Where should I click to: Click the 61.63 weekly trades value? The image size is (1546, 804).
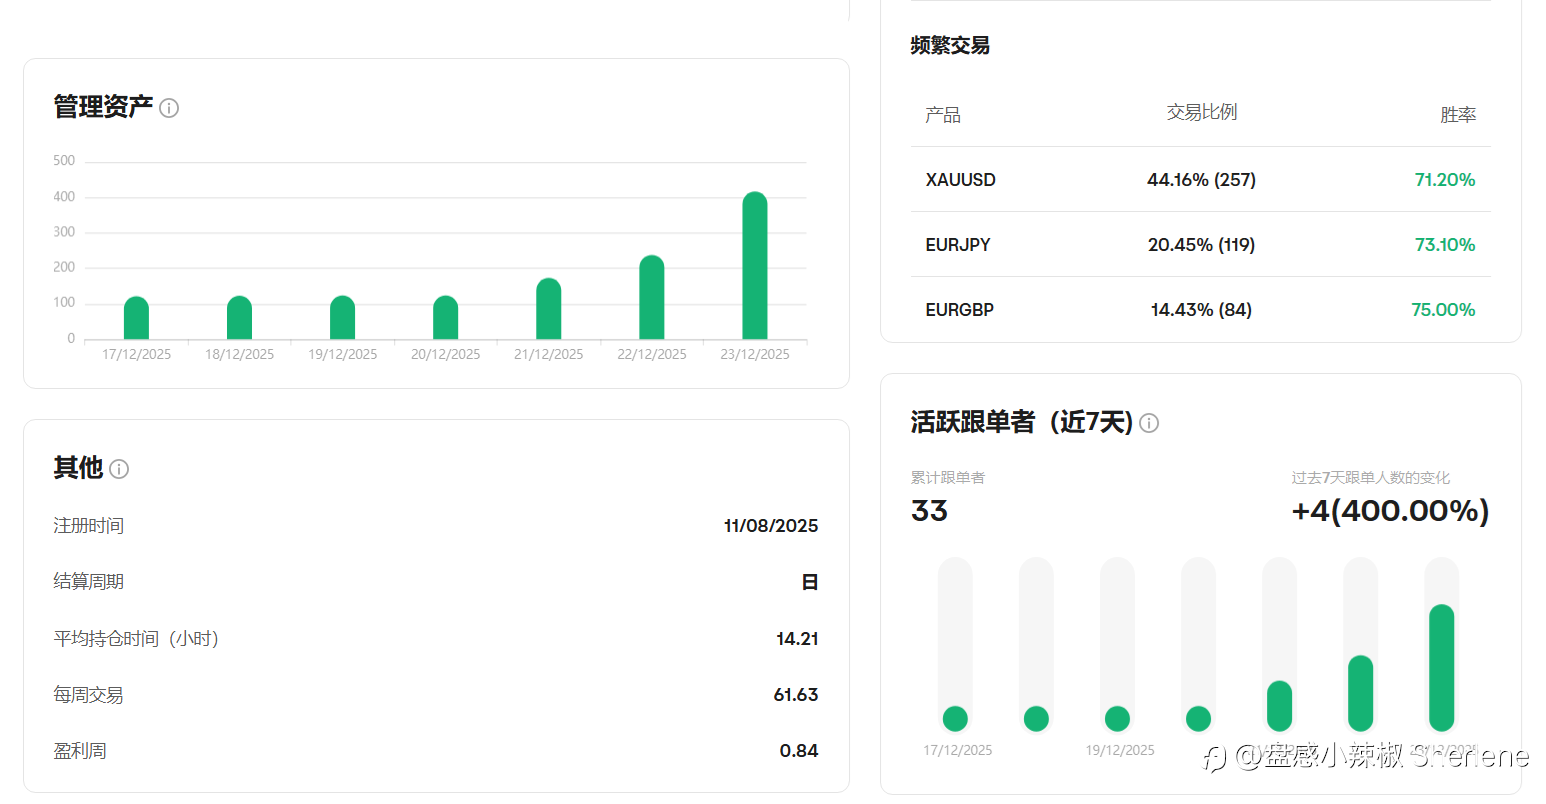pos(796,695)
